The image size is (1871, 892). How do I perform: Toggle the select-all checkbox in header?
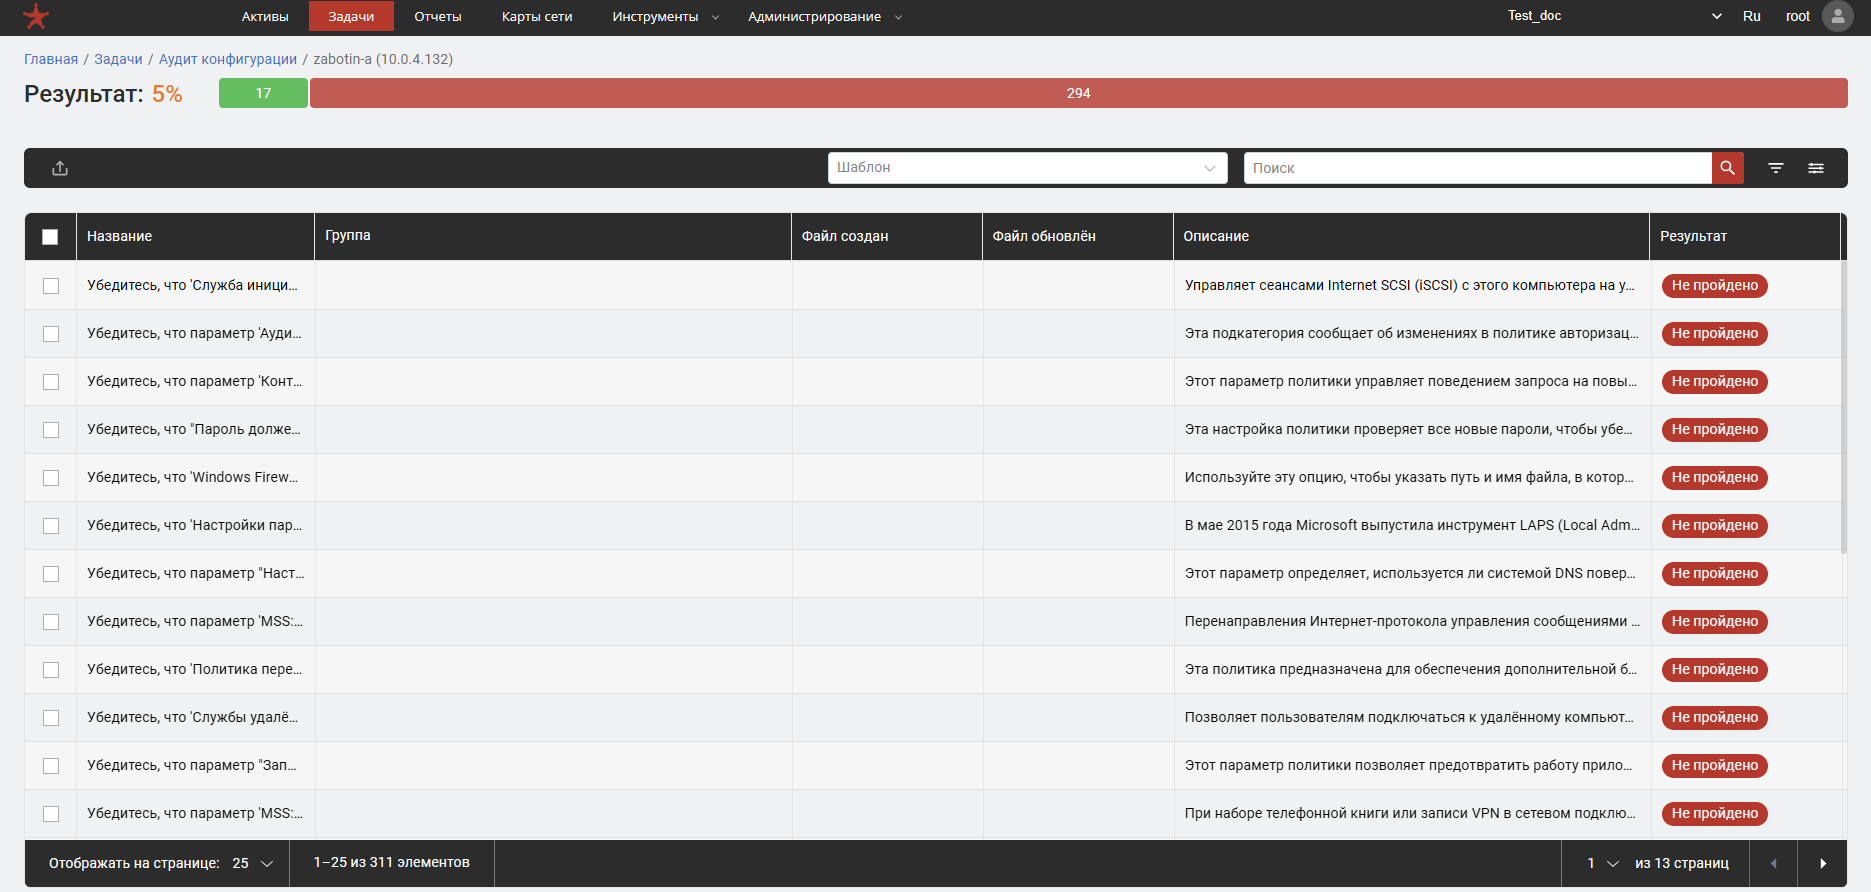pyautogui.click(x=50, y=237)
